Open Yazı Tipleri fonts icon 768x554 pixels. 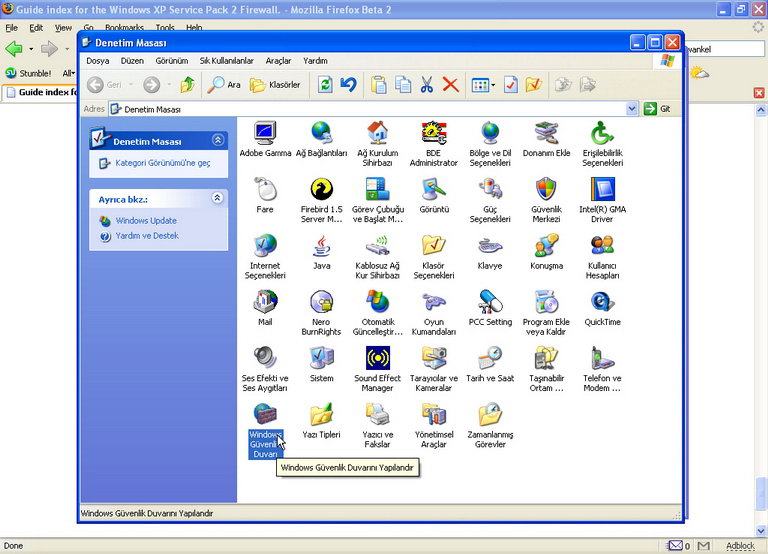coord(321,415)
